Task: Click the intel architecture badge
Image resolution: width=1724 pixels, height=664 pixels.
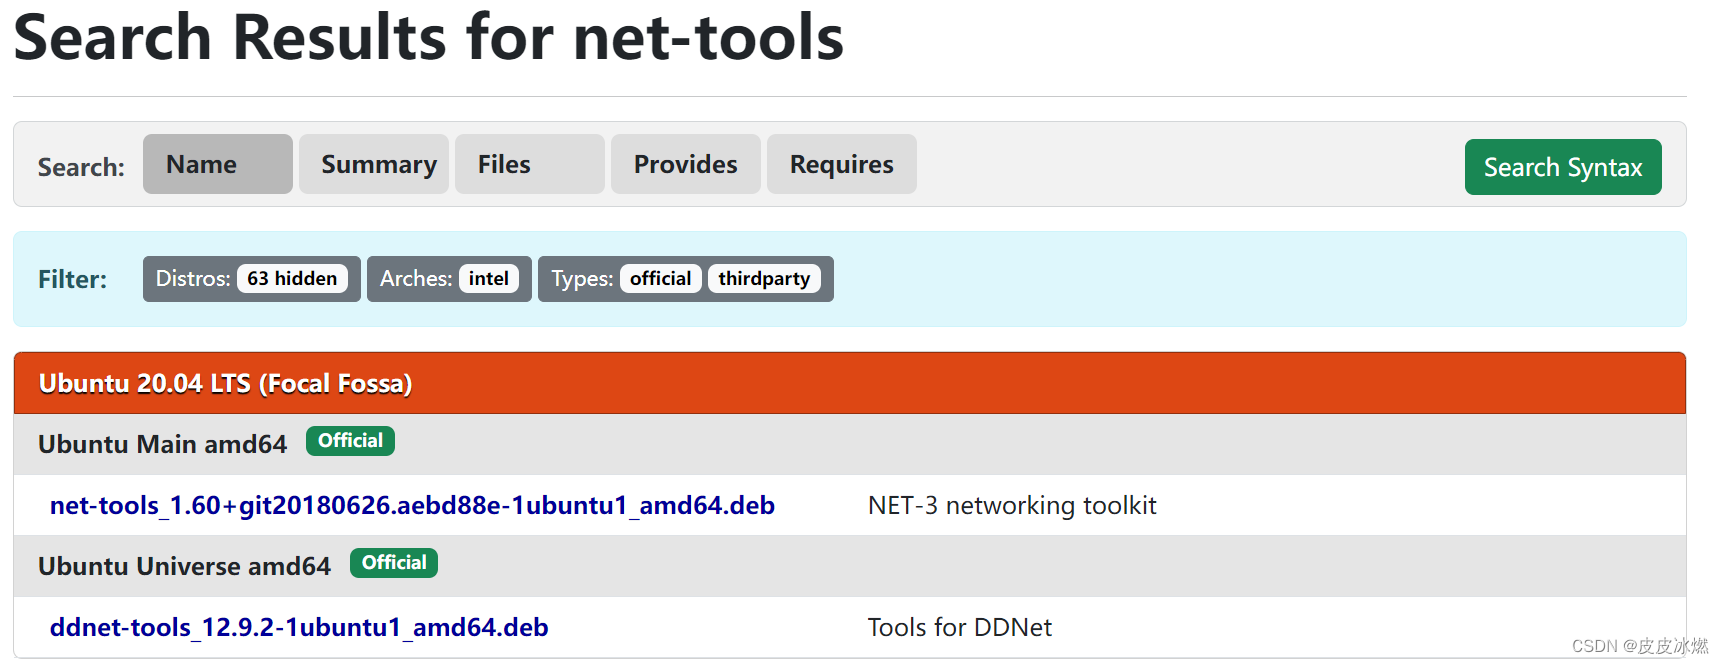Action: [x=489, y=279]
